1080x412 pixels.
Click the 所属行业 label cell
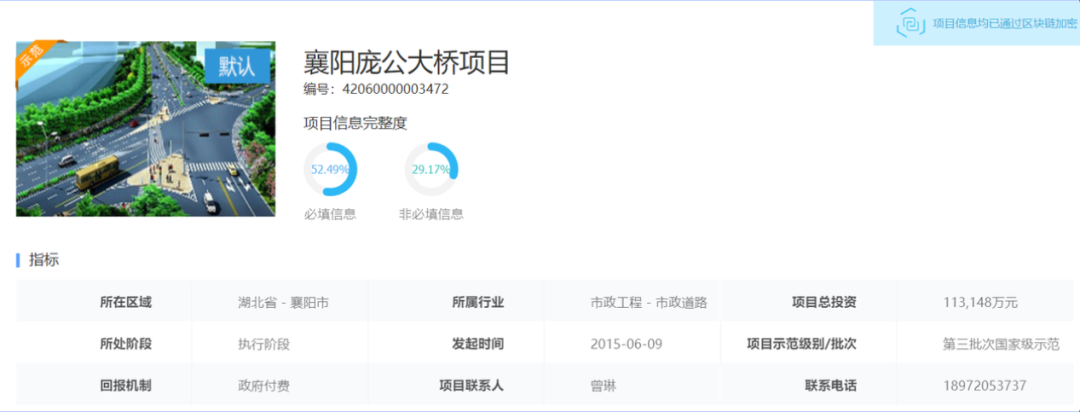pyautogui.click(x=456, y=301)
